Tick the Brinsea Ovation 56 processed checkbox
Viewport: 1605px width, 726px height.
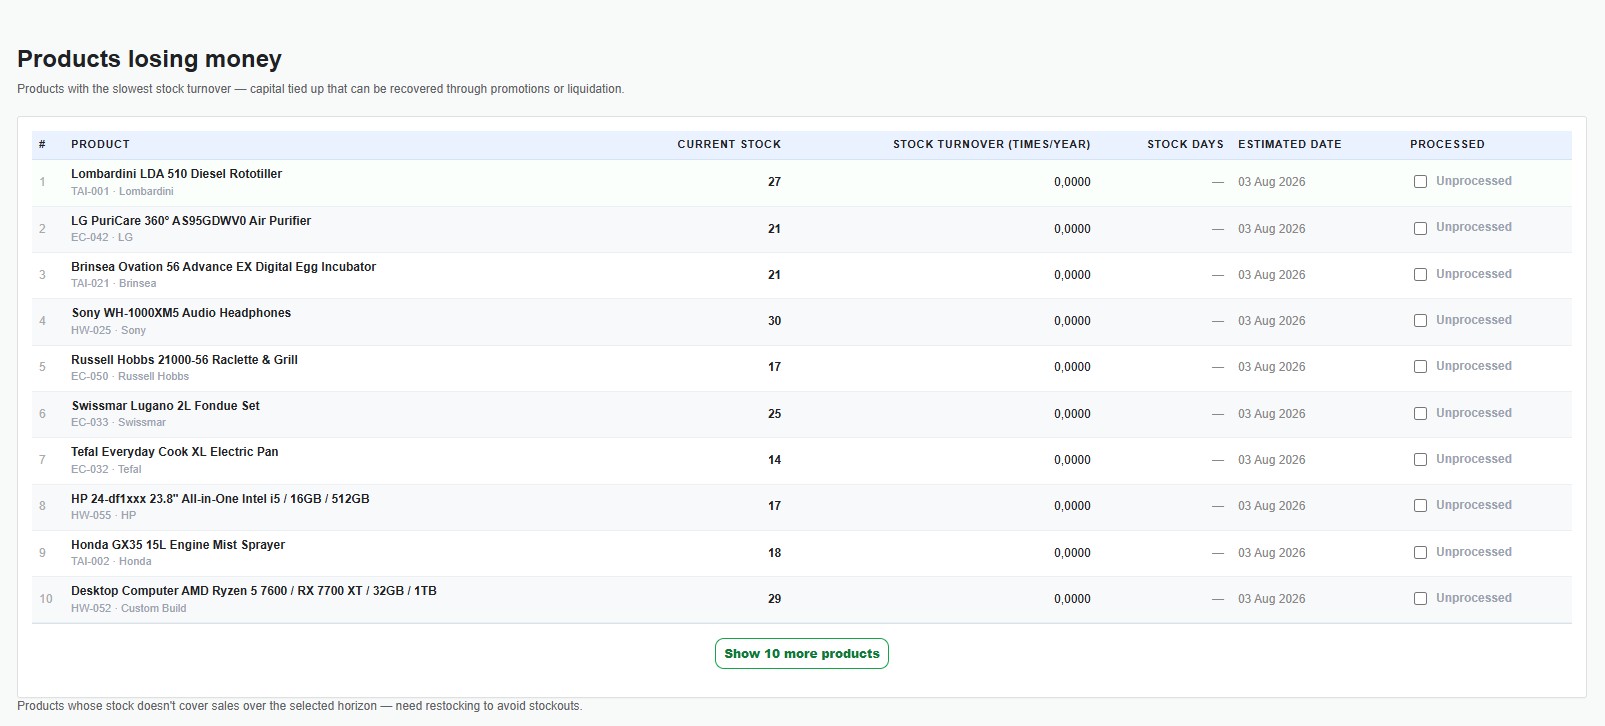point(1420,275)
